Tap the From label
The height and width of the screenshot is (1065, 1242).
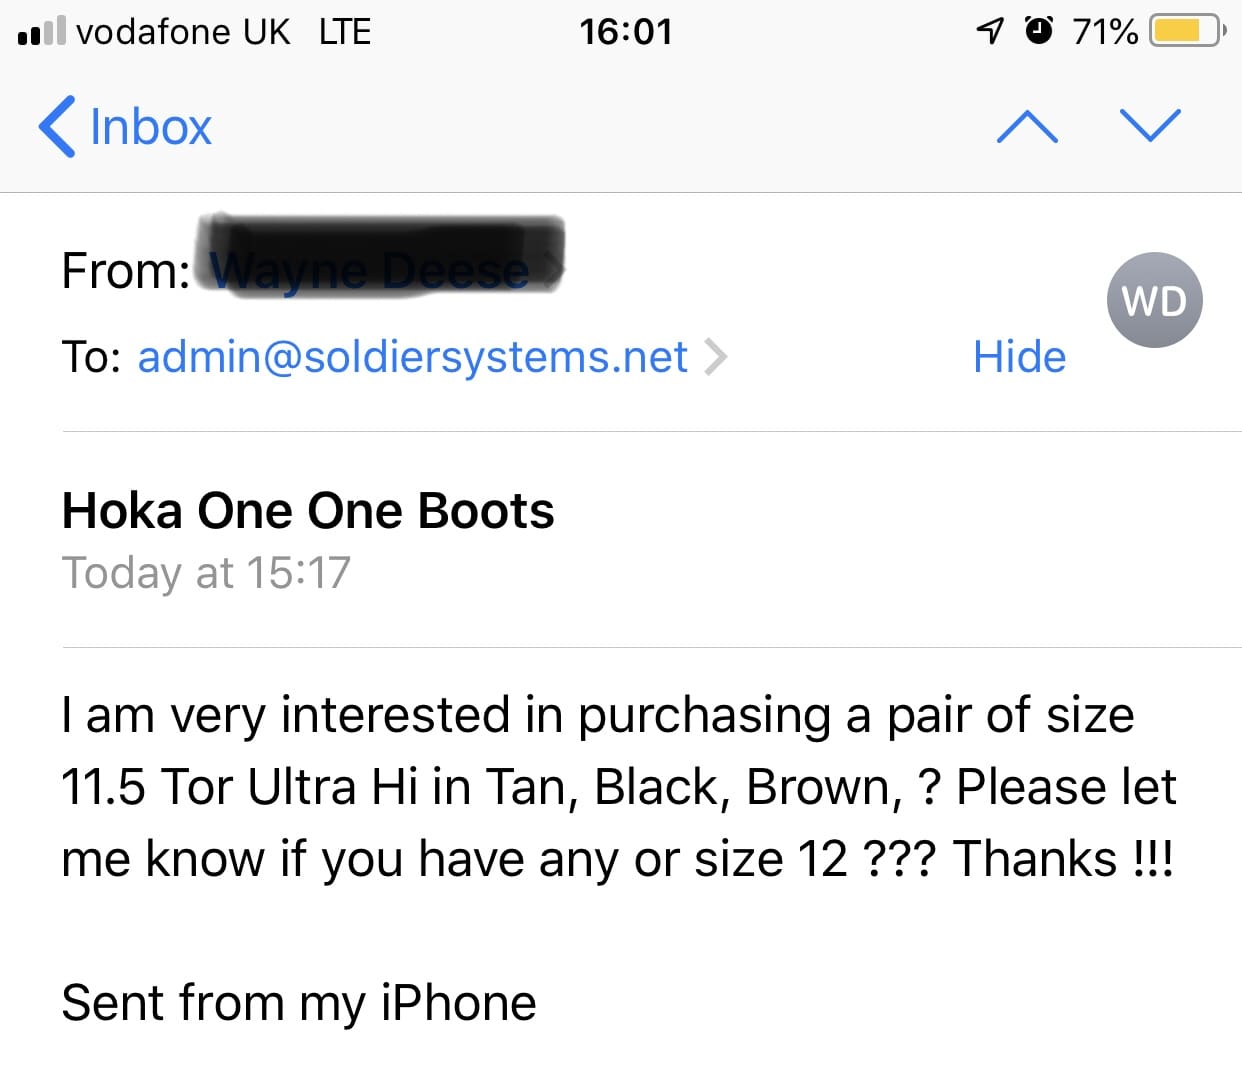coord(126,270)
